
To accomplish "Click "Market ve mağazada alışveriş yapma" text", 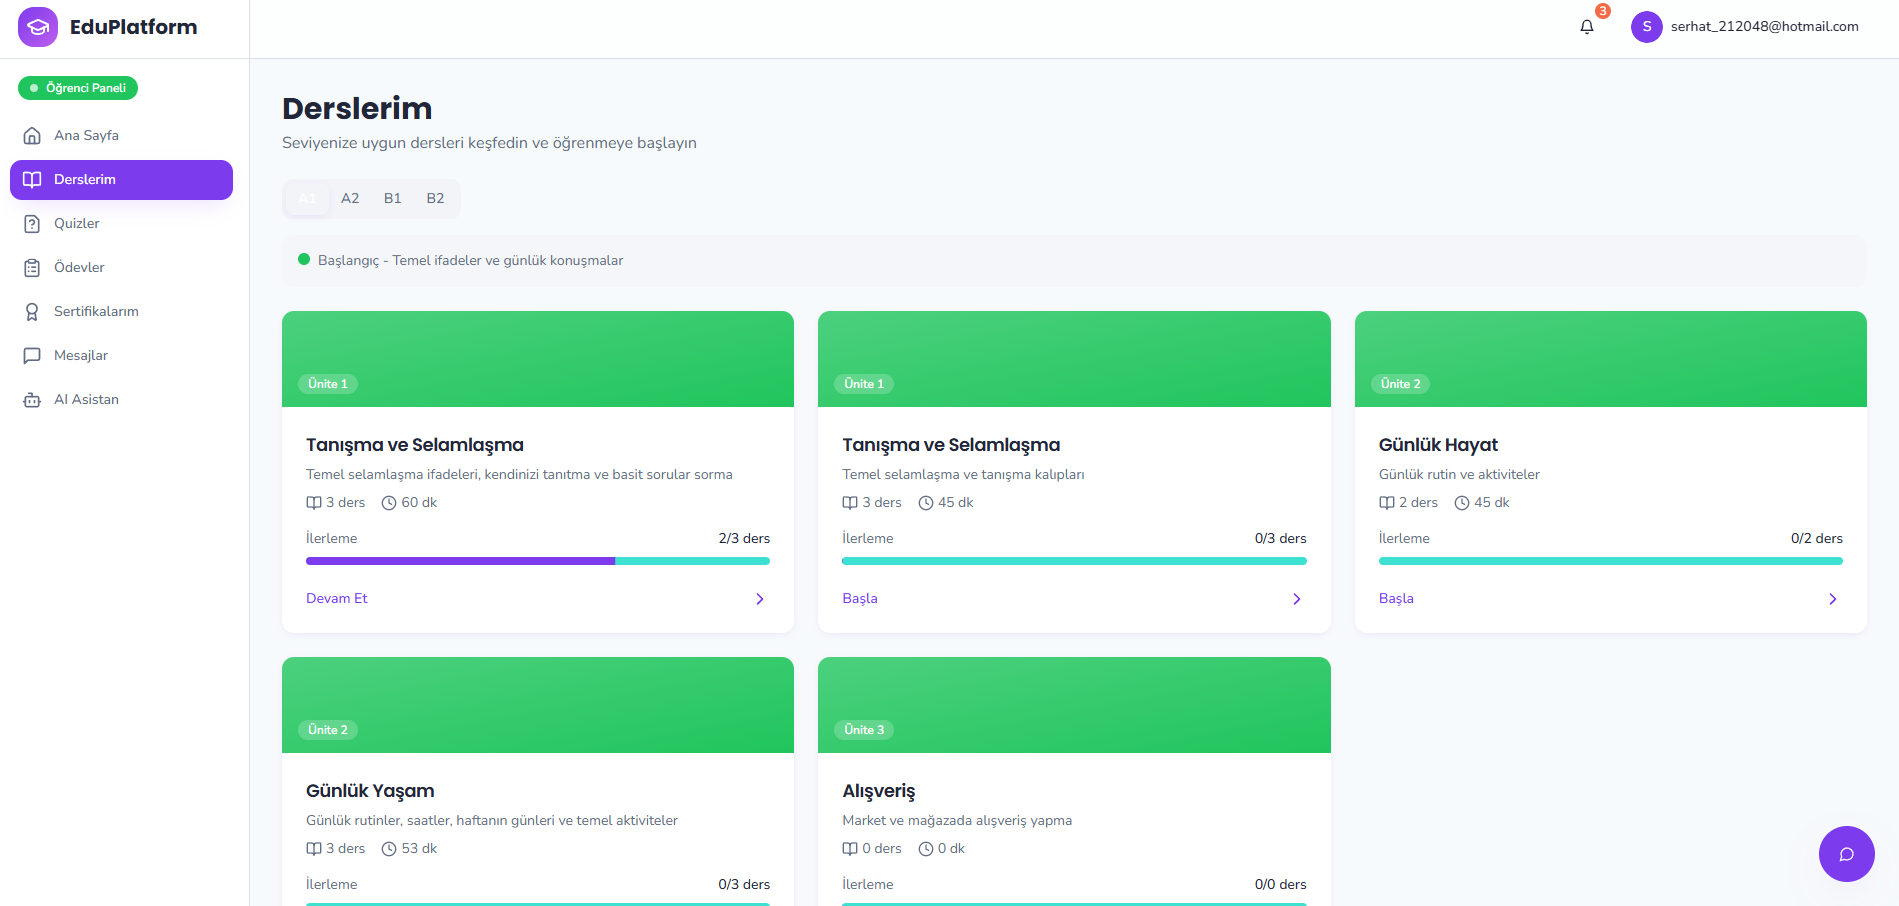I will 957,820.
